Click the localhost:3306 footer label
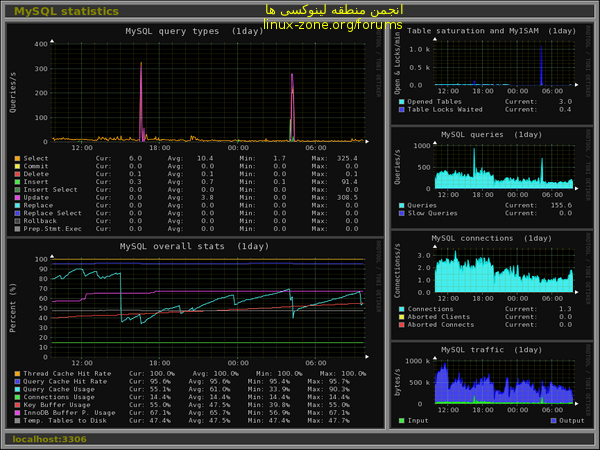 pyautogui.click(x=49, y=439)
